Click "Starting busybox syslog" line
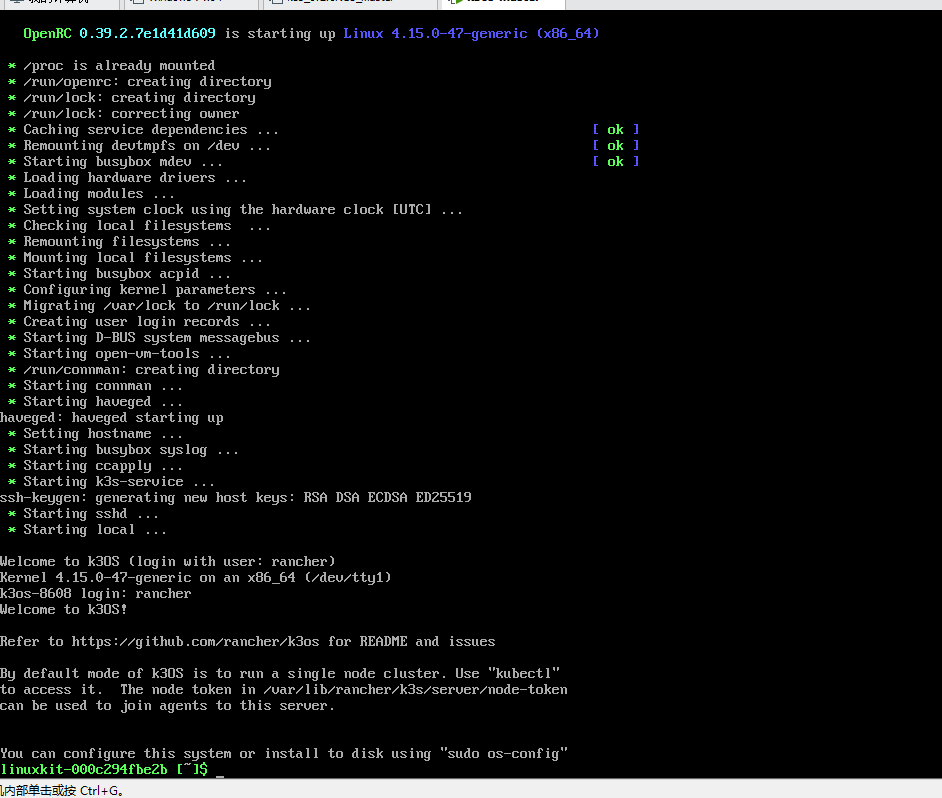The height and width of the screenshot is (798, 942). (123, 450)
